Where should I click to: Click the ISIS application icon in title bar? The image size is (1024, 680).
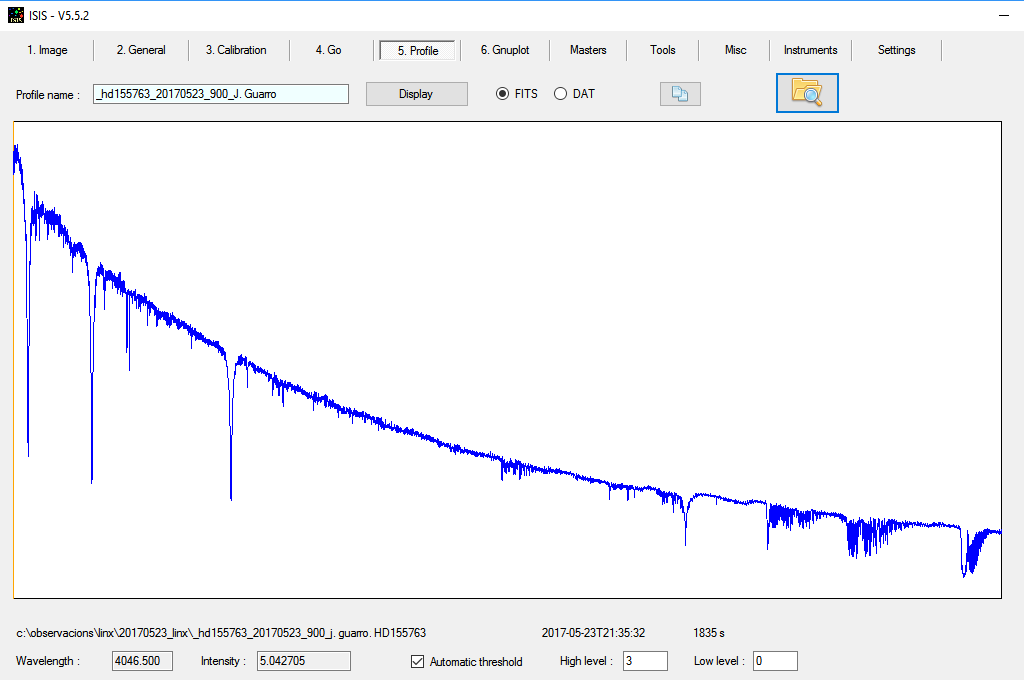(16, 15)
